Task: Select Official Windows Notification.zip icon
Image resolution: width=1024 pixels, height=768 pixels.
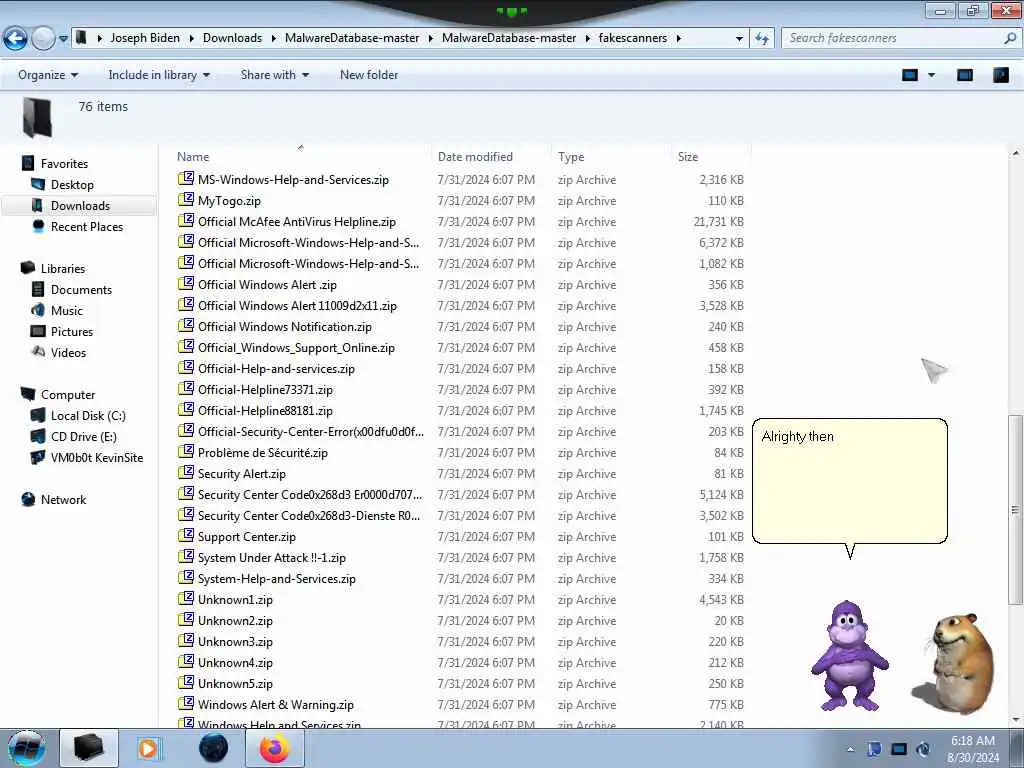Action: [186, 325]
